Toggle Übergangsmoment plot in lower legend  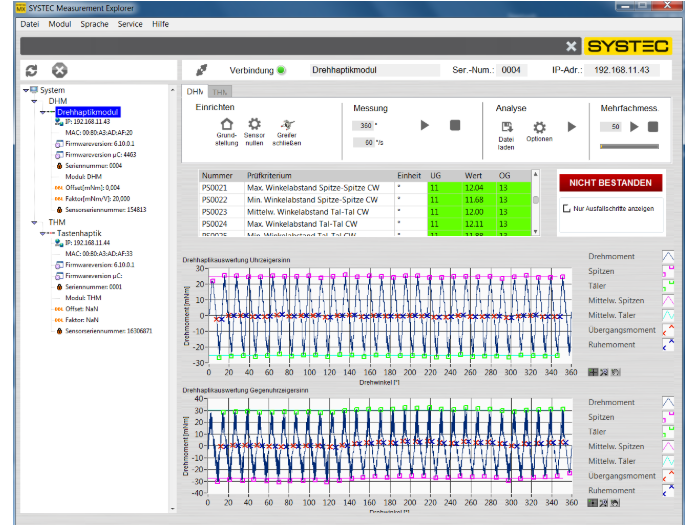point(668,476)
